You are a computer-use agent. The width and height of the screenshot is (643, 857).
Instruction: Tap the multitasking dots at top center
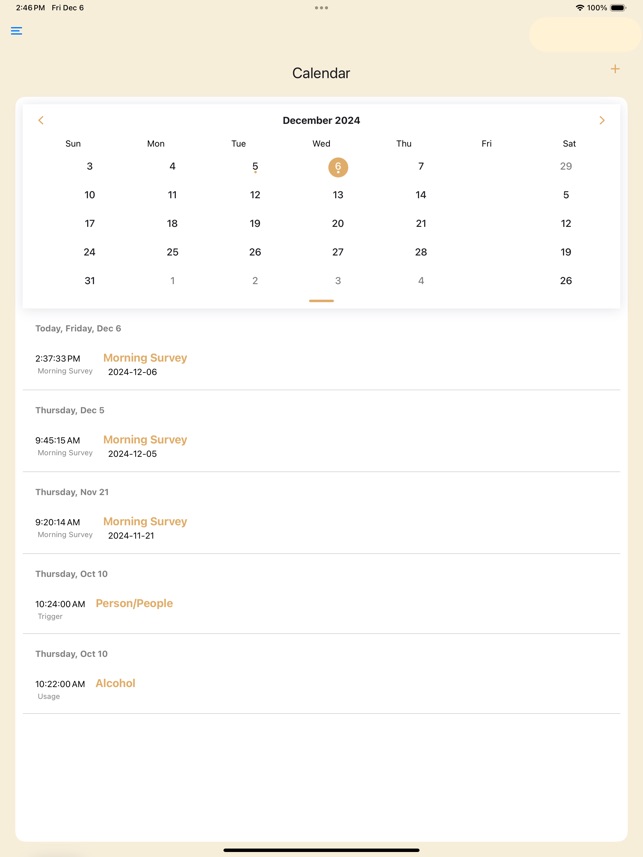click(321, 8)
